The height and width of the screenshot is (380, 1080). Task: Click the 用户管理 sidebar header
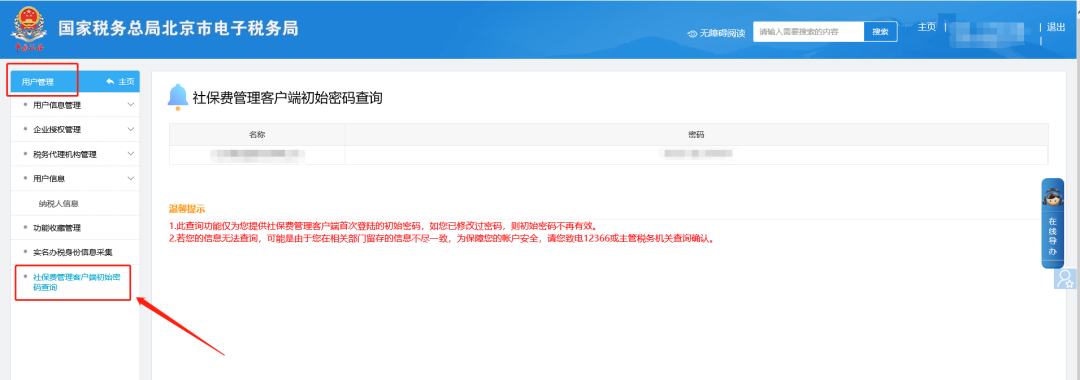[38, 82]
